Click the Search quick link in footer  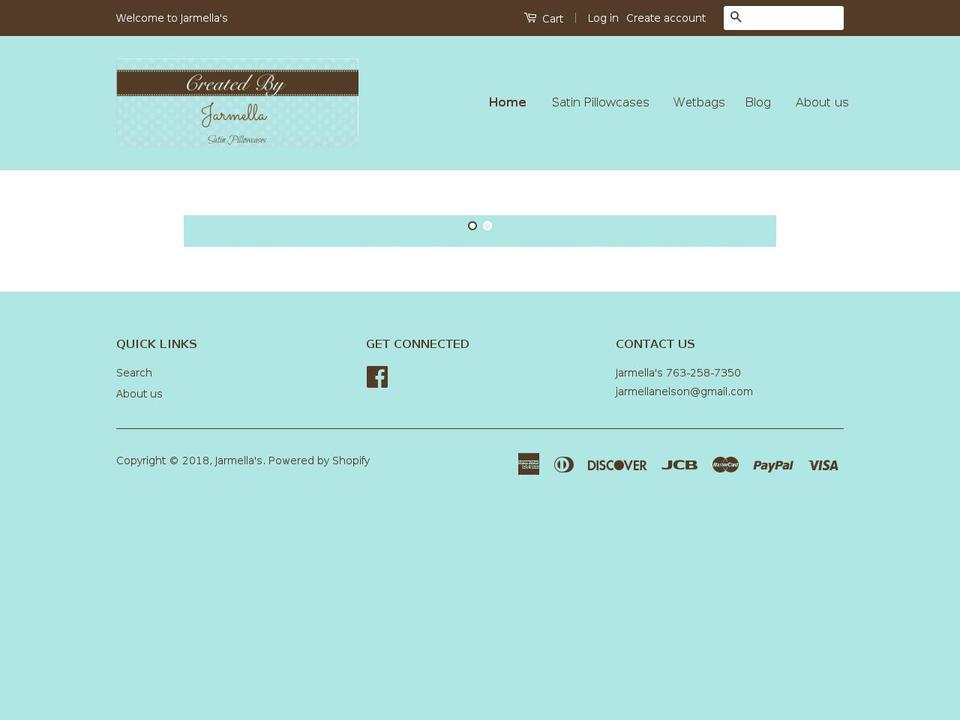(x=134, y=373)
